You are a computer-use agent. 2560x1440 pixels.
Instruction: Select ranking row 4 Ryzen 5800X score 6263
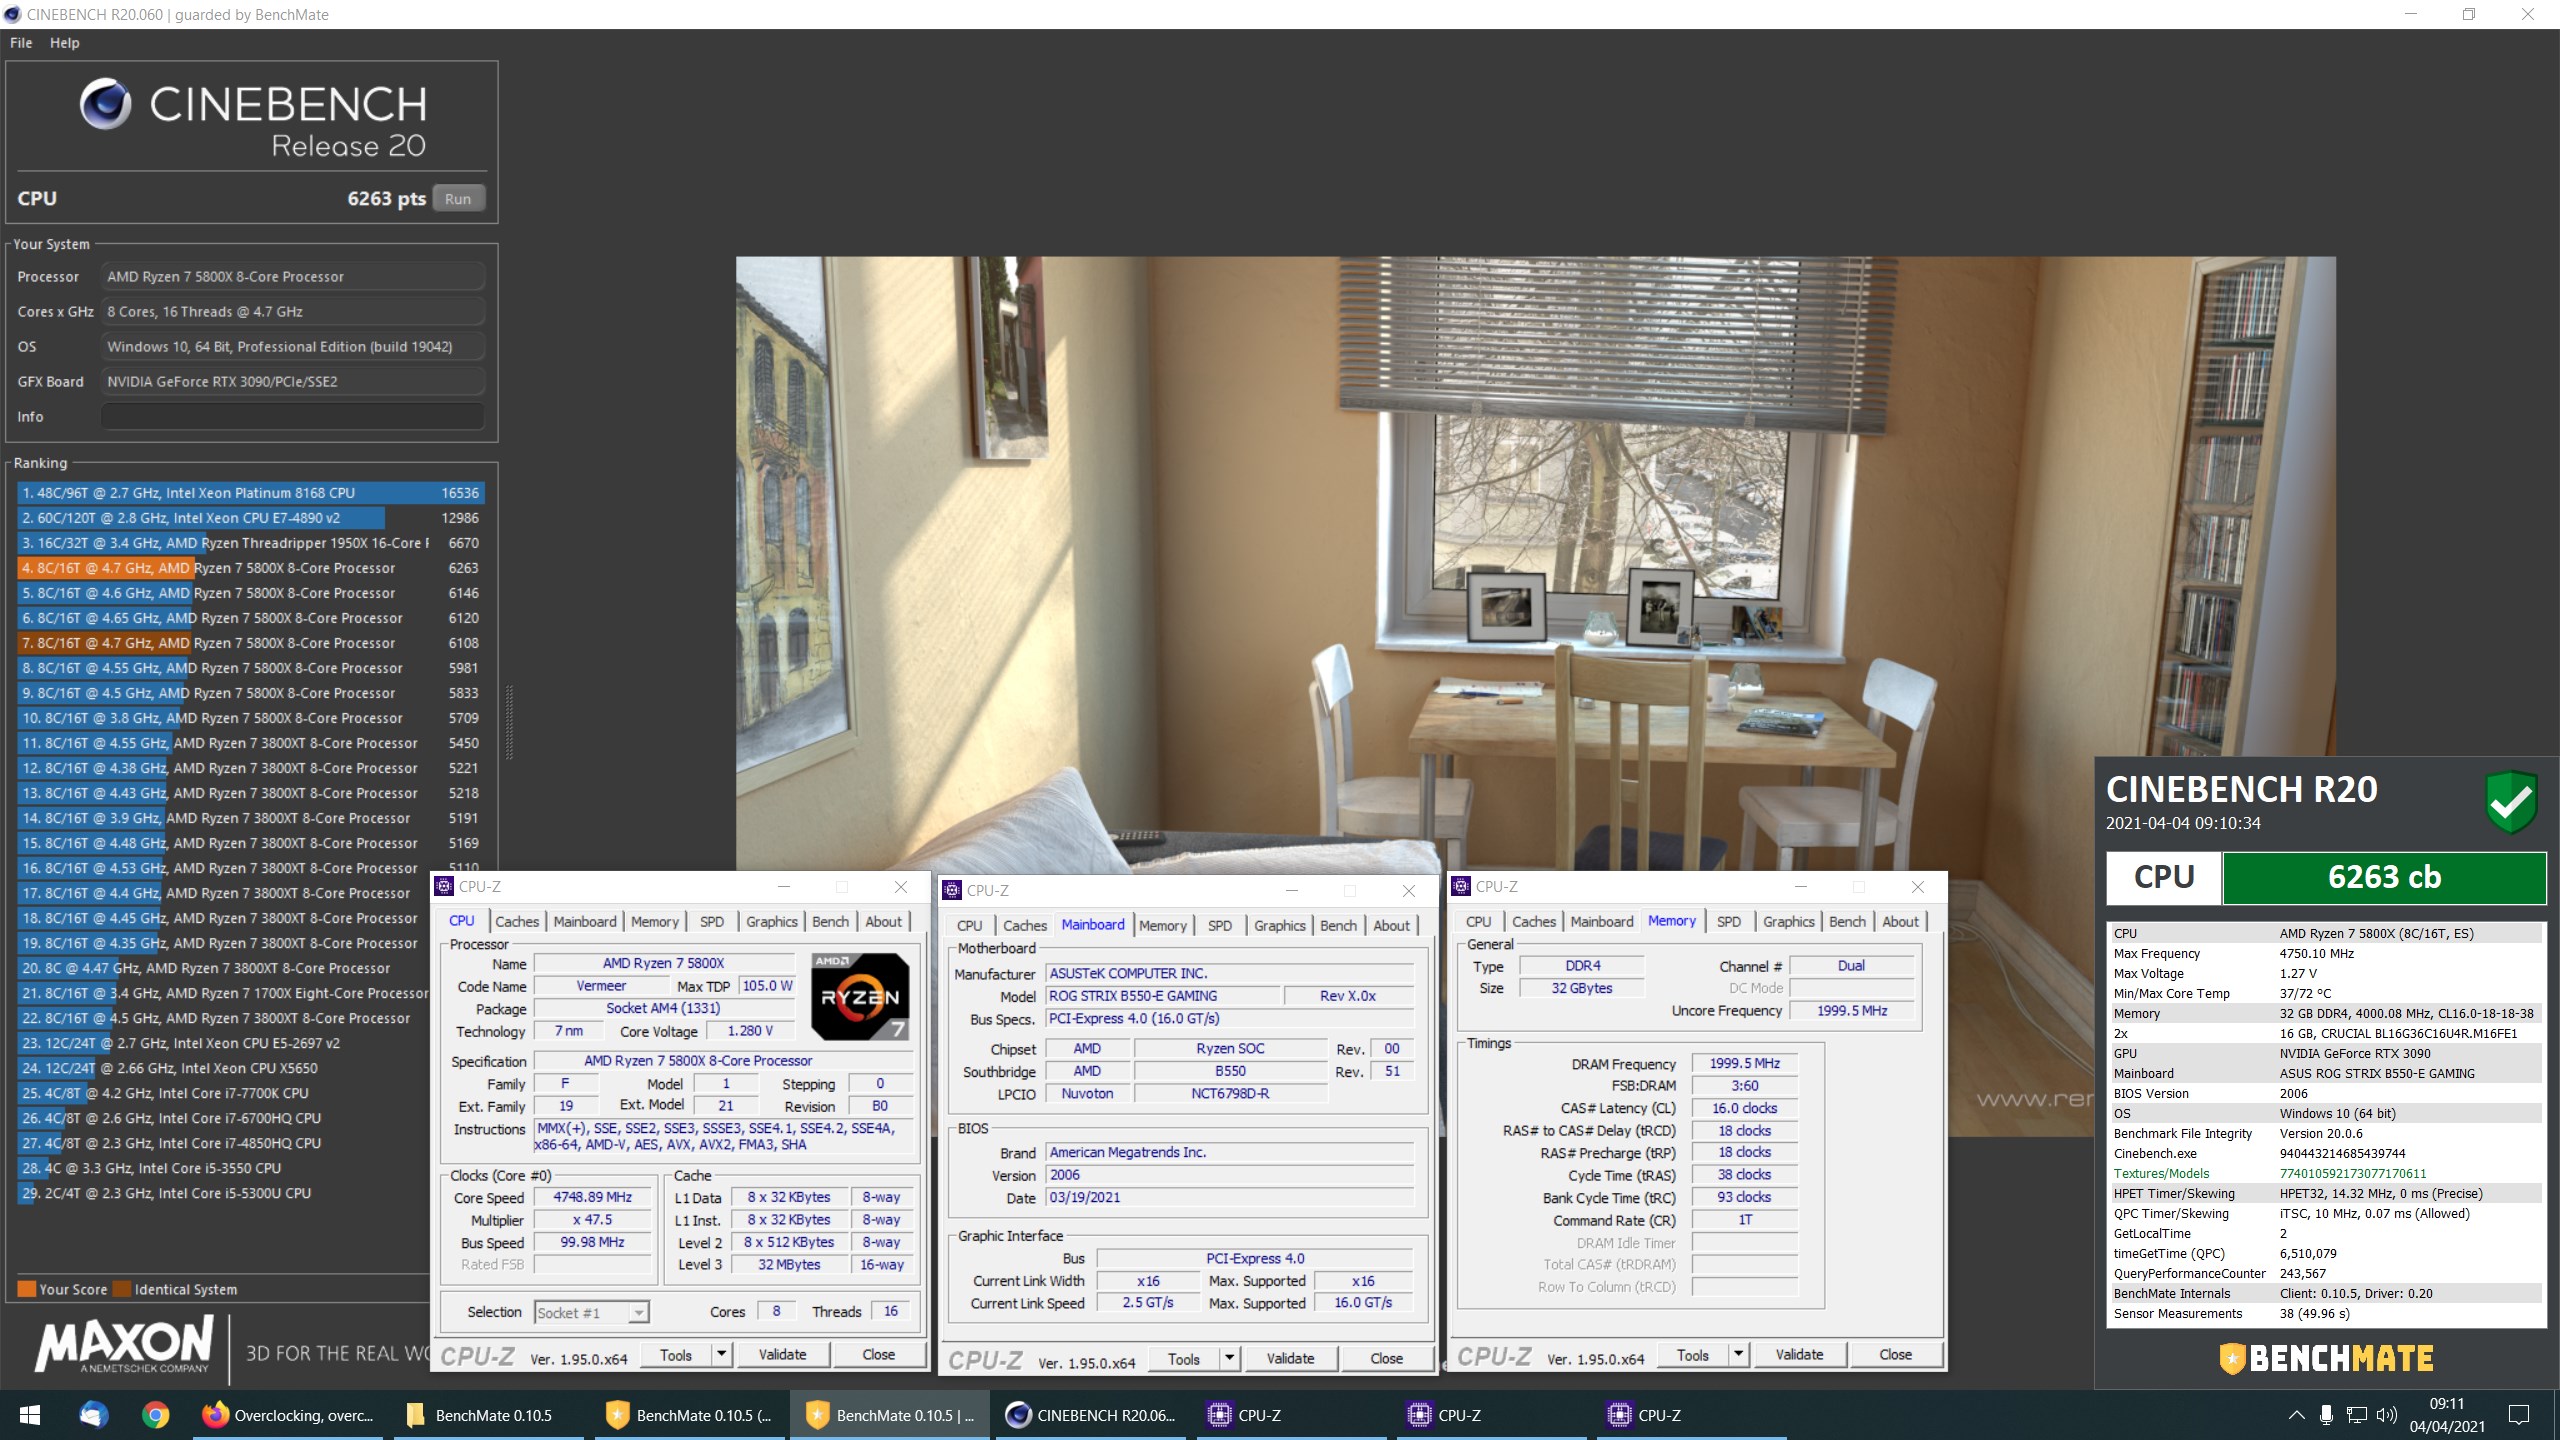(x=251, y=567)
